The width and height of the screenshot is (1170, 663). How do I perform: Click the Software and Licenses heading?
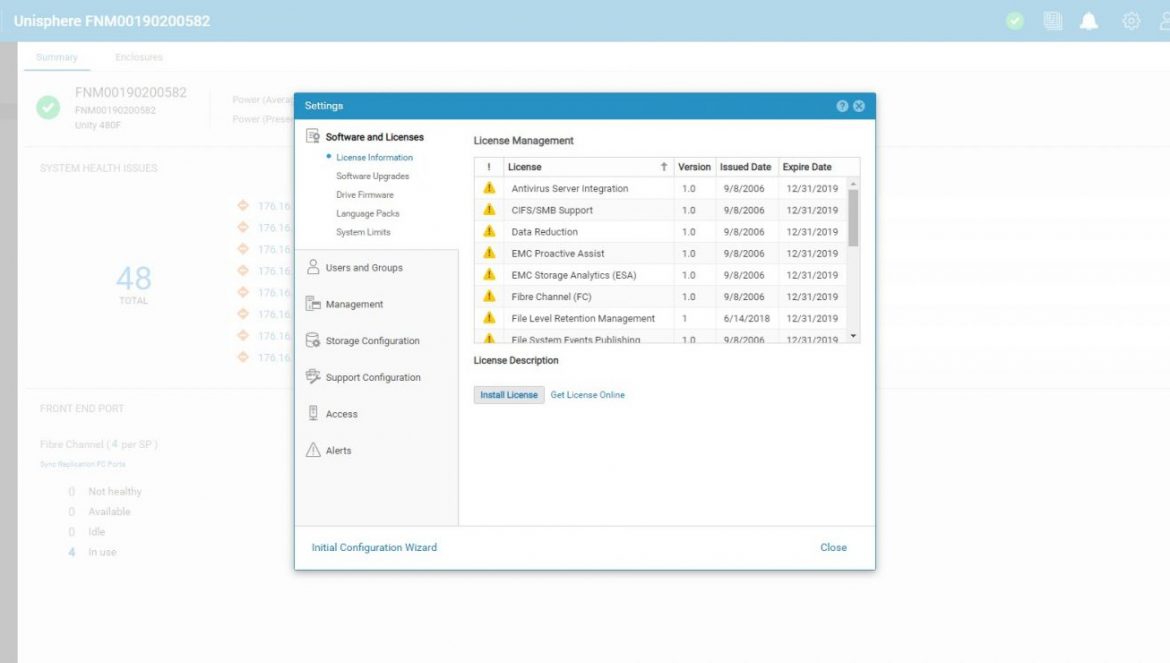coord(375,137)
